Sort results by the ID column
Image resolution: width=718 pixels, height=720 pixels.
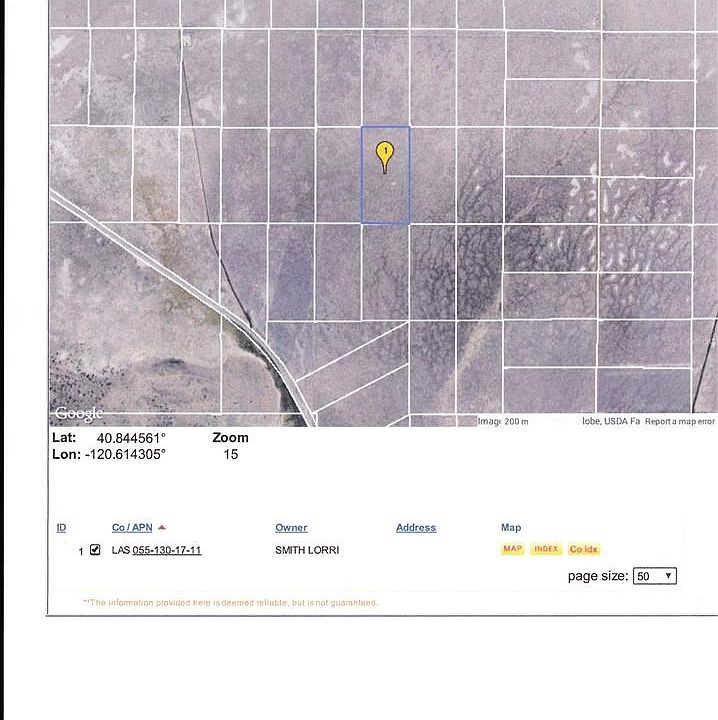[x=61, y=528]
